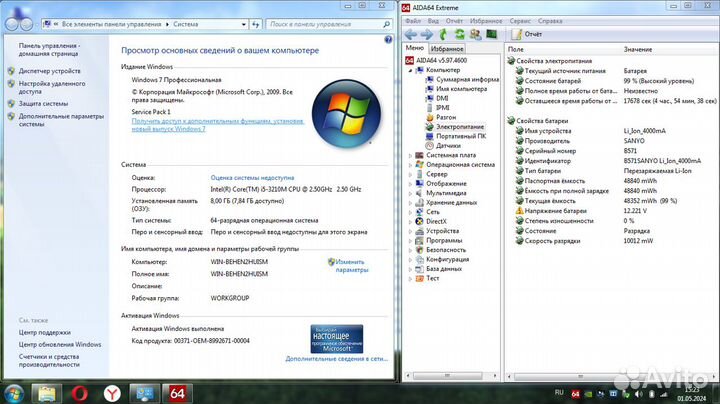
Task: Click the Тест tree icon
Action: pos(419,278)
